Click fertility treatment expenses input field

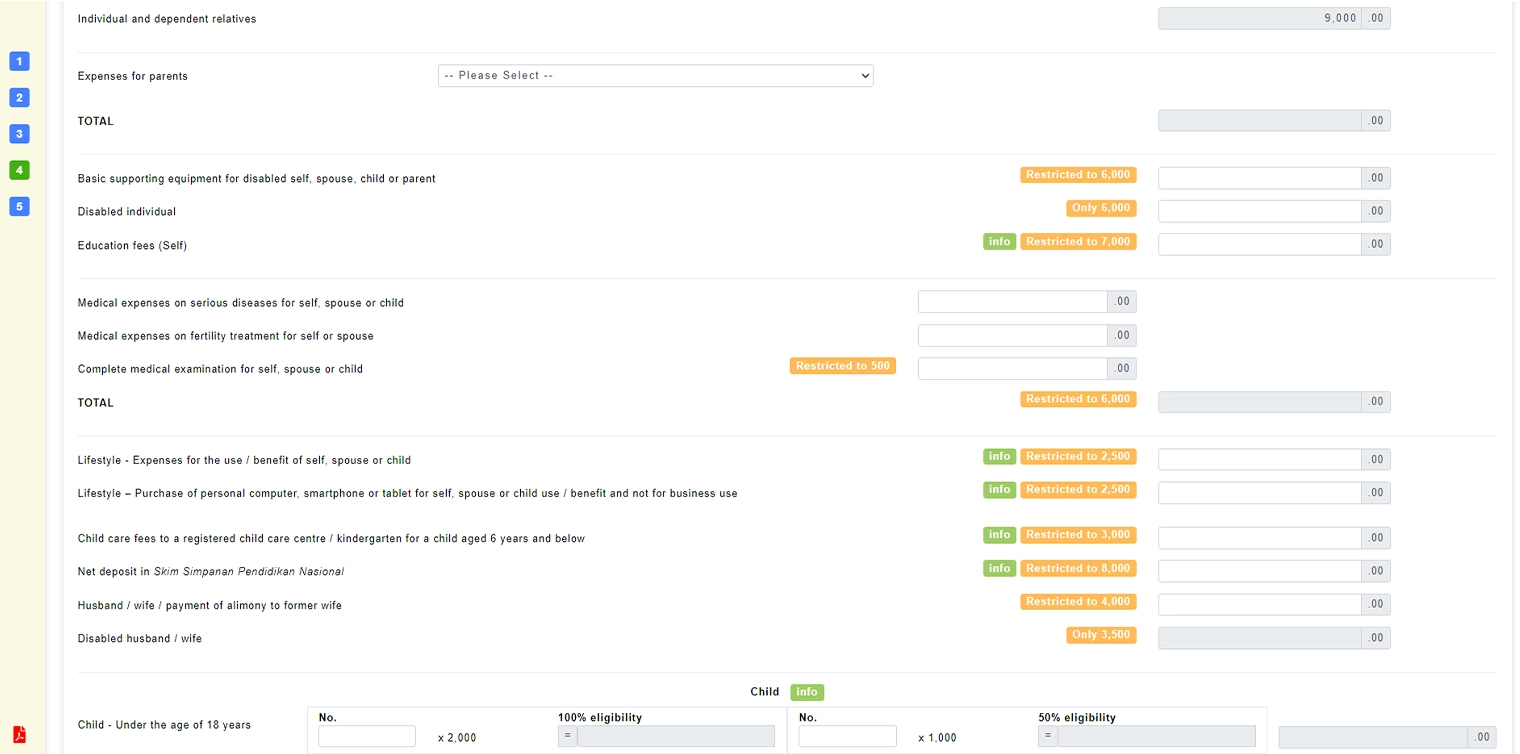pyautogui.click(x=1013, y=336)
